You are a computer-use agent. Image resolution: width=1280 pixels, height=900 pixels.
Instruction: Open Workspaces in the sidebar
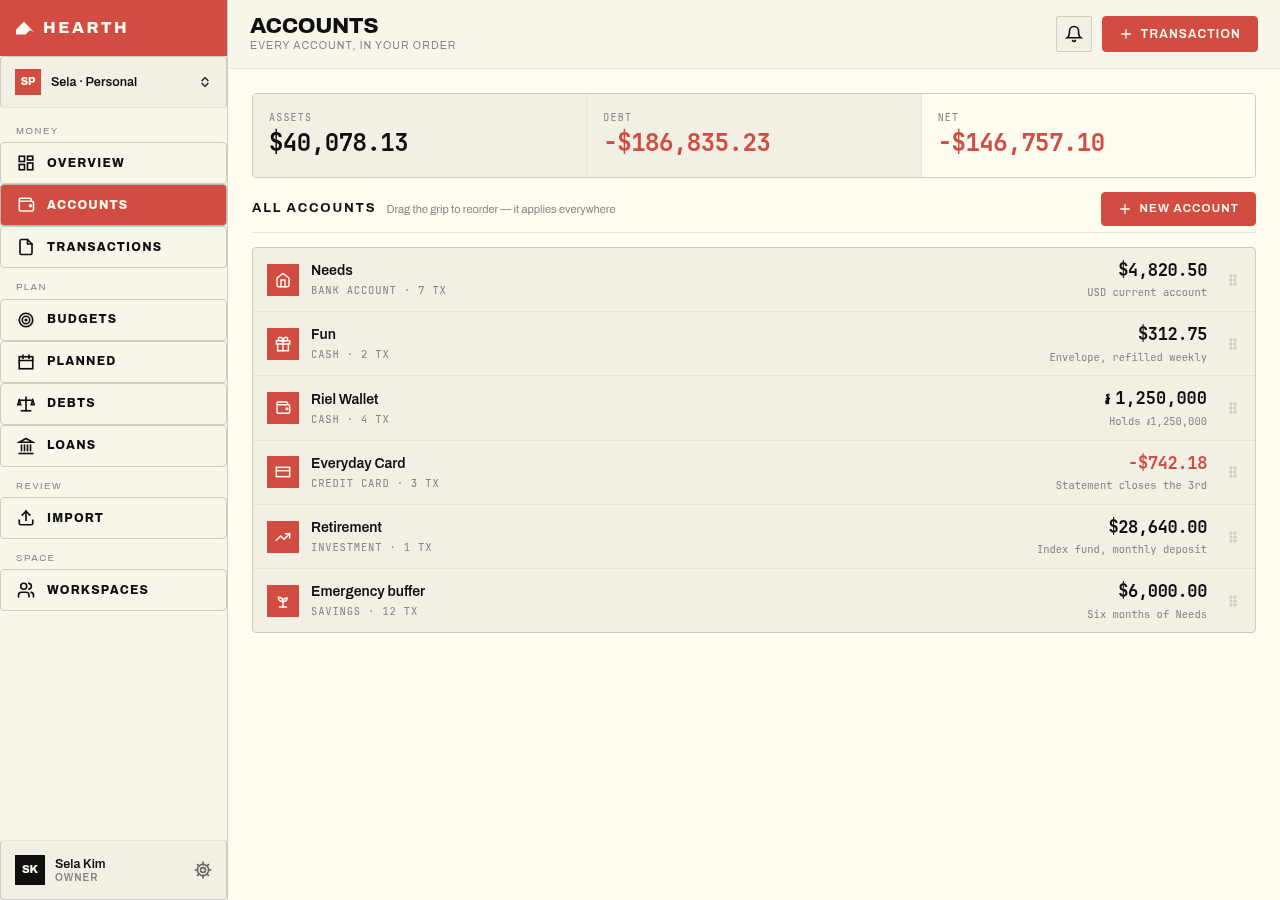click(x=113, y=590)
